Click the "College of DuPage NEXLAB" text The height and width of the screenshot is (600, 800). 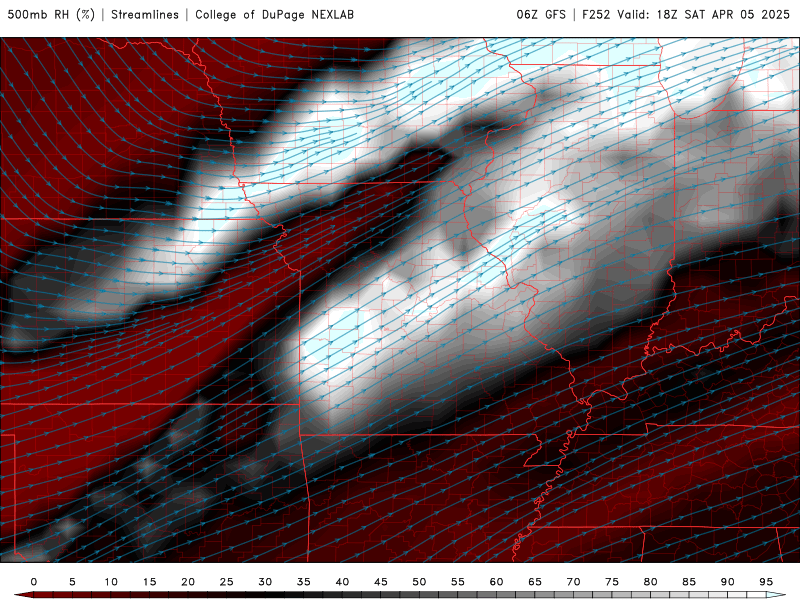(x=274, y=15)
